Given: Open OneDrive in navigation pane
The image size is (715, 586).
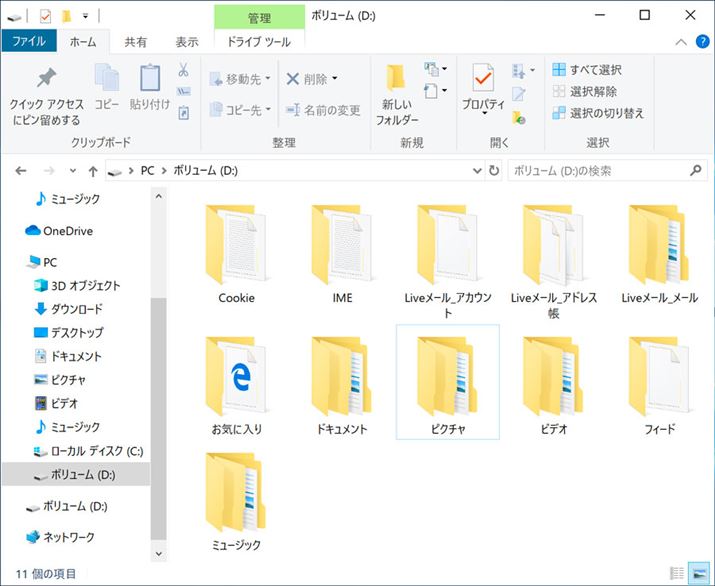Looking at the screenshot, I should coord(59,231).
